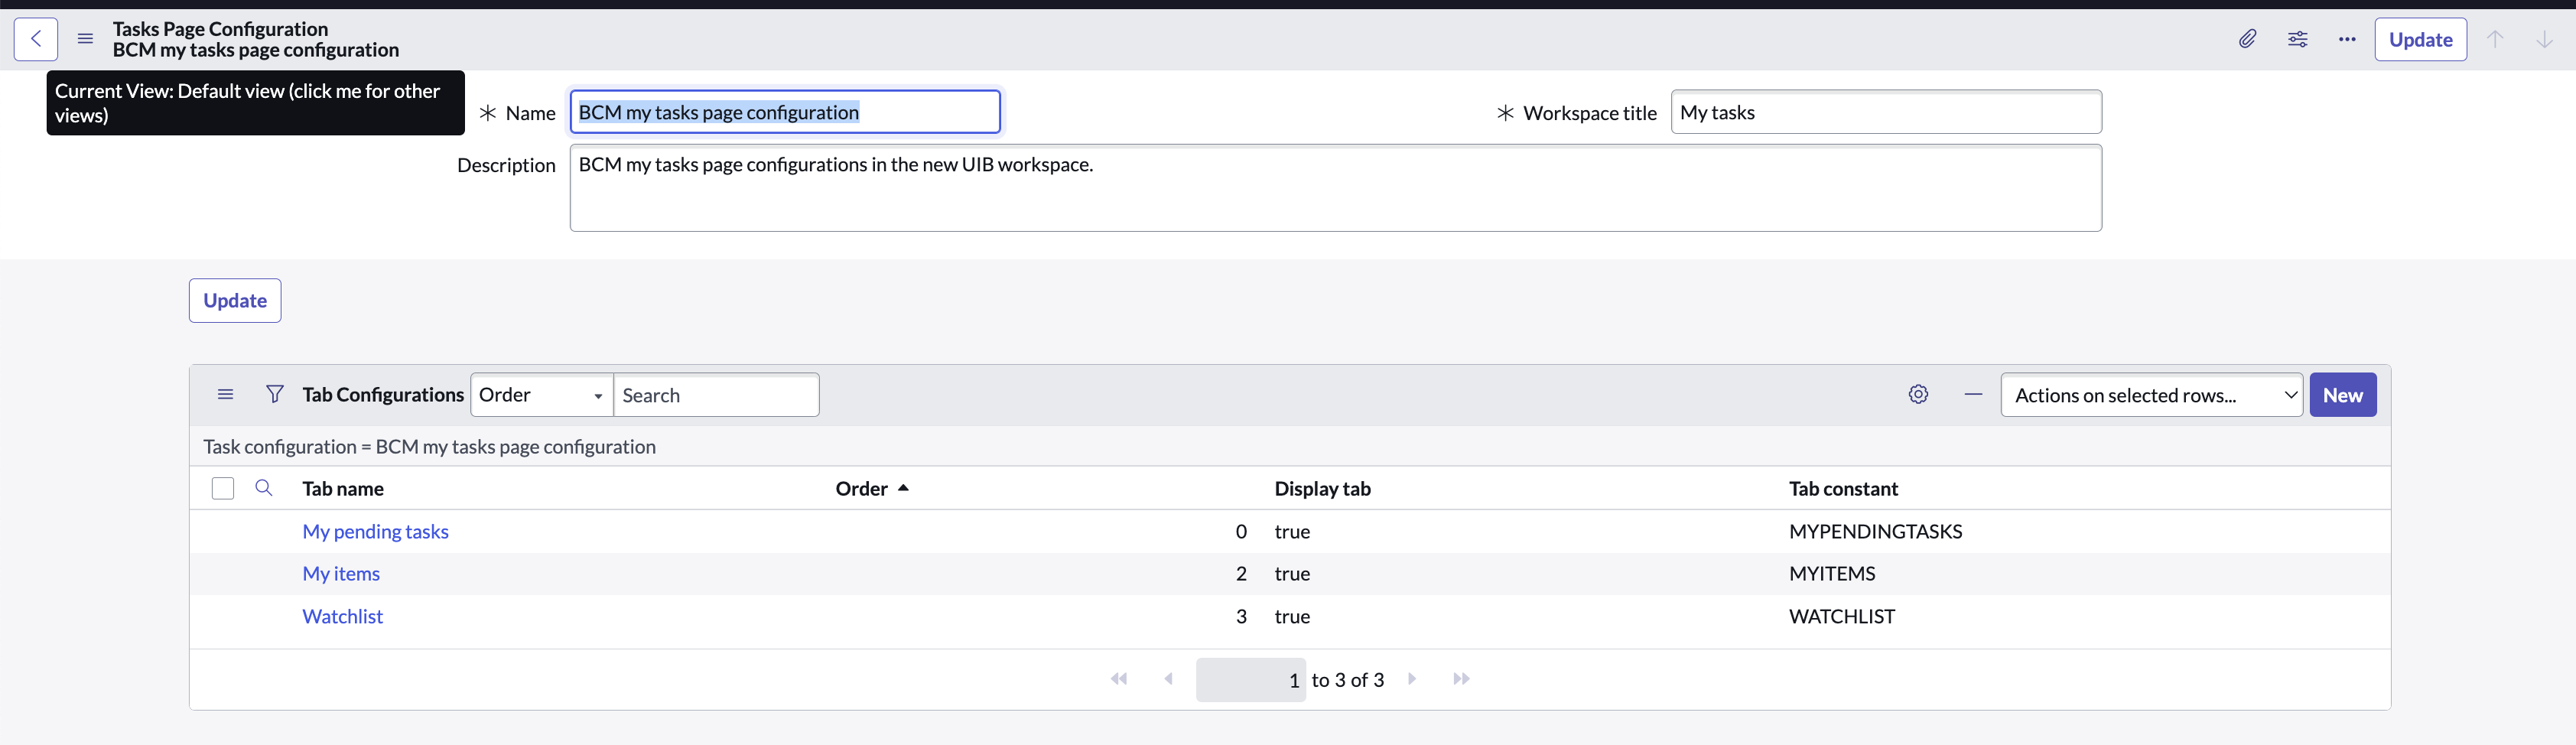Open list personalization gear icon

[x=1918, y=394]
